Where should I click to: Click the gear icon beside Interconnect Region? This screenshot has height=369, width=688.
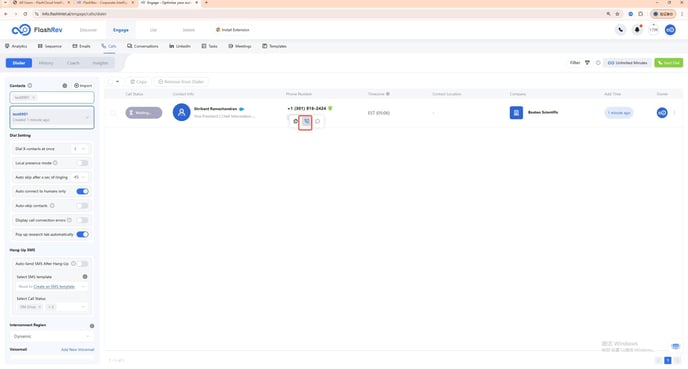coord(92,326)
